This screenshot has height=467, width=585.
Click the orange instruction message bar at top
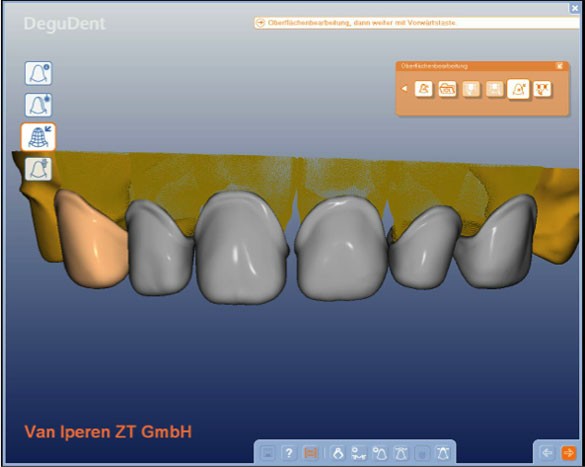pyautogui.click(x=416, y=23)
